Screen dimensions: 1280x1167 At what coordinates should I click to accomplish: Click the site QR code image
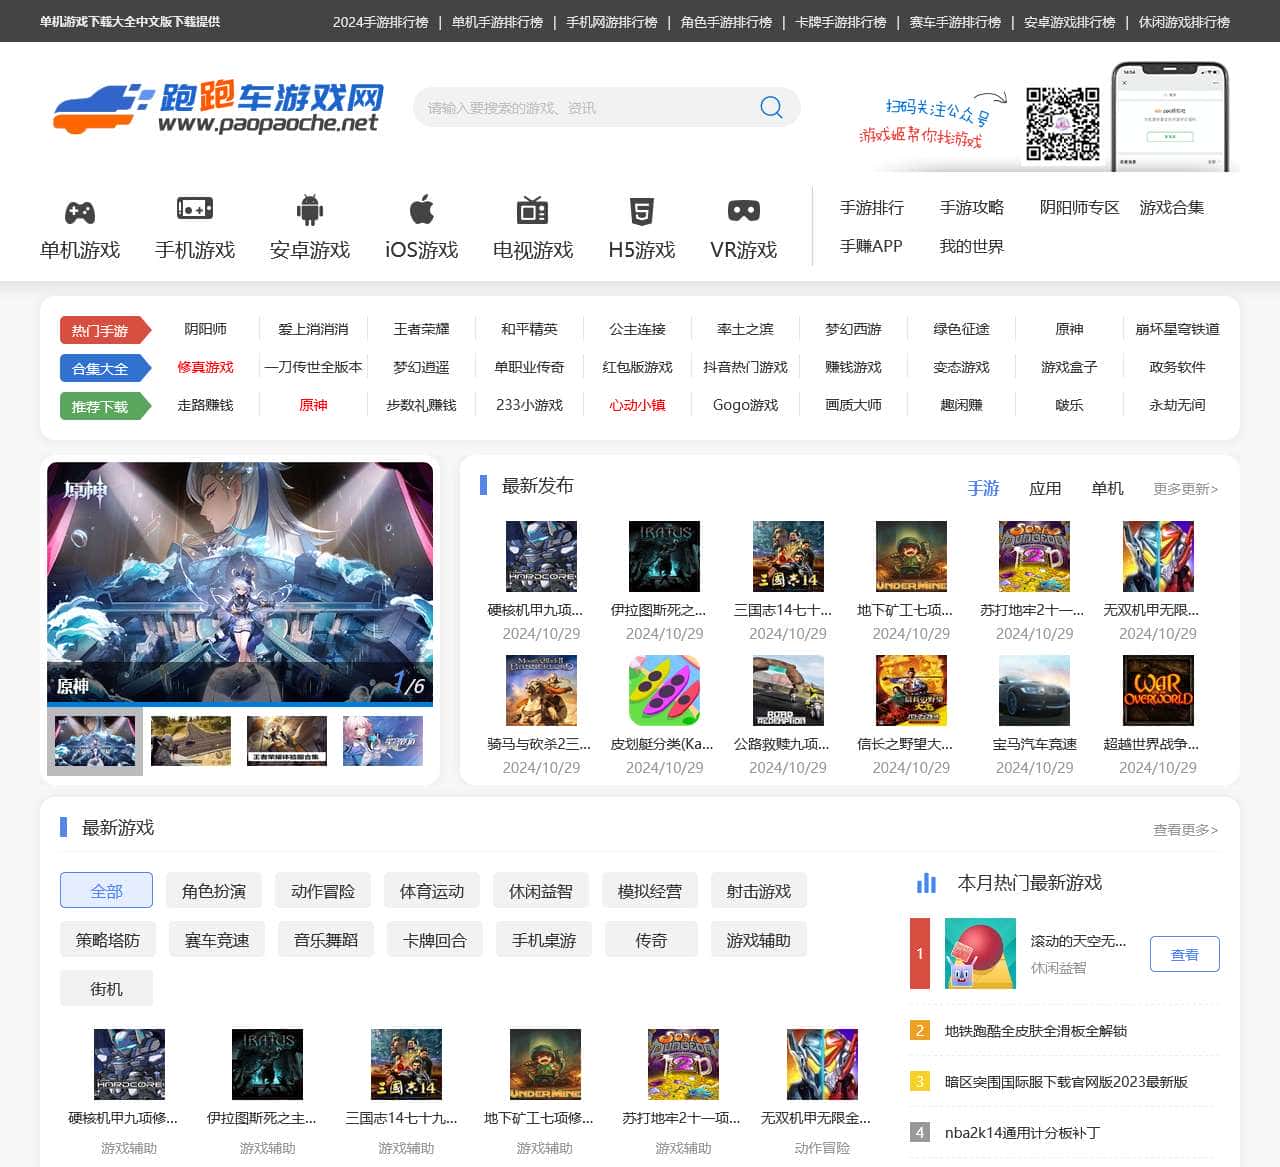point(1062,123)
